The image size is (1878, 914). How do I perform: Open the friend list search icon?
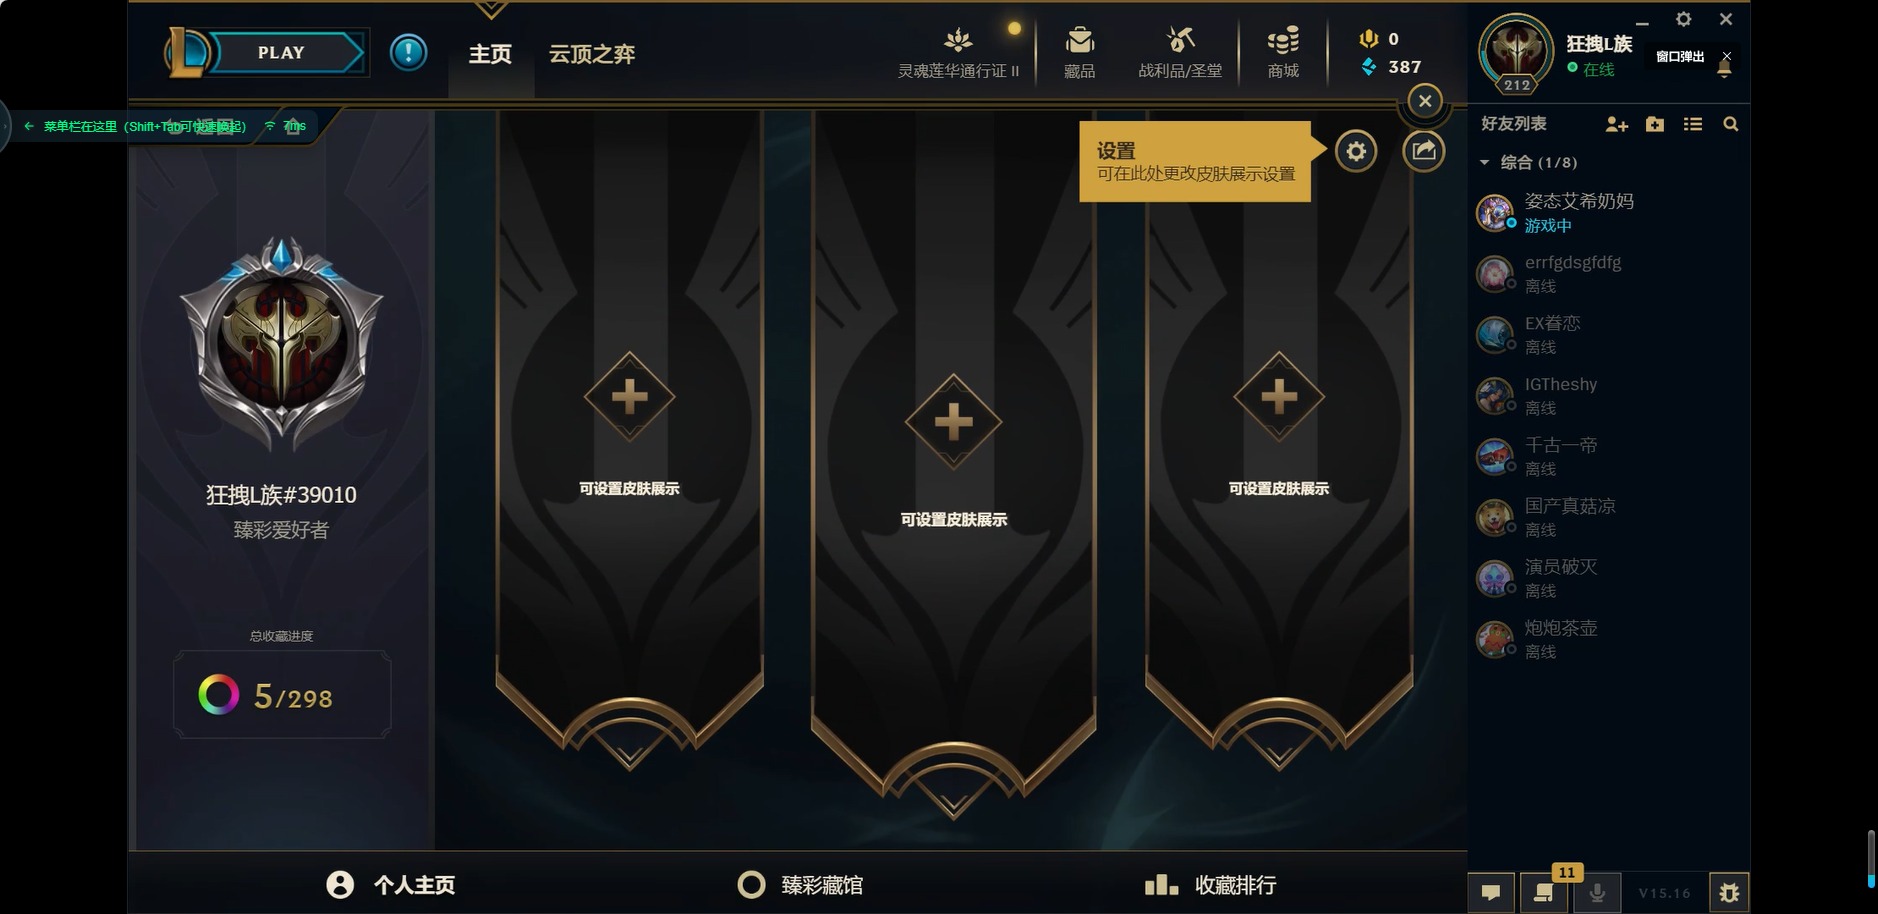(x=1731, y=124)
